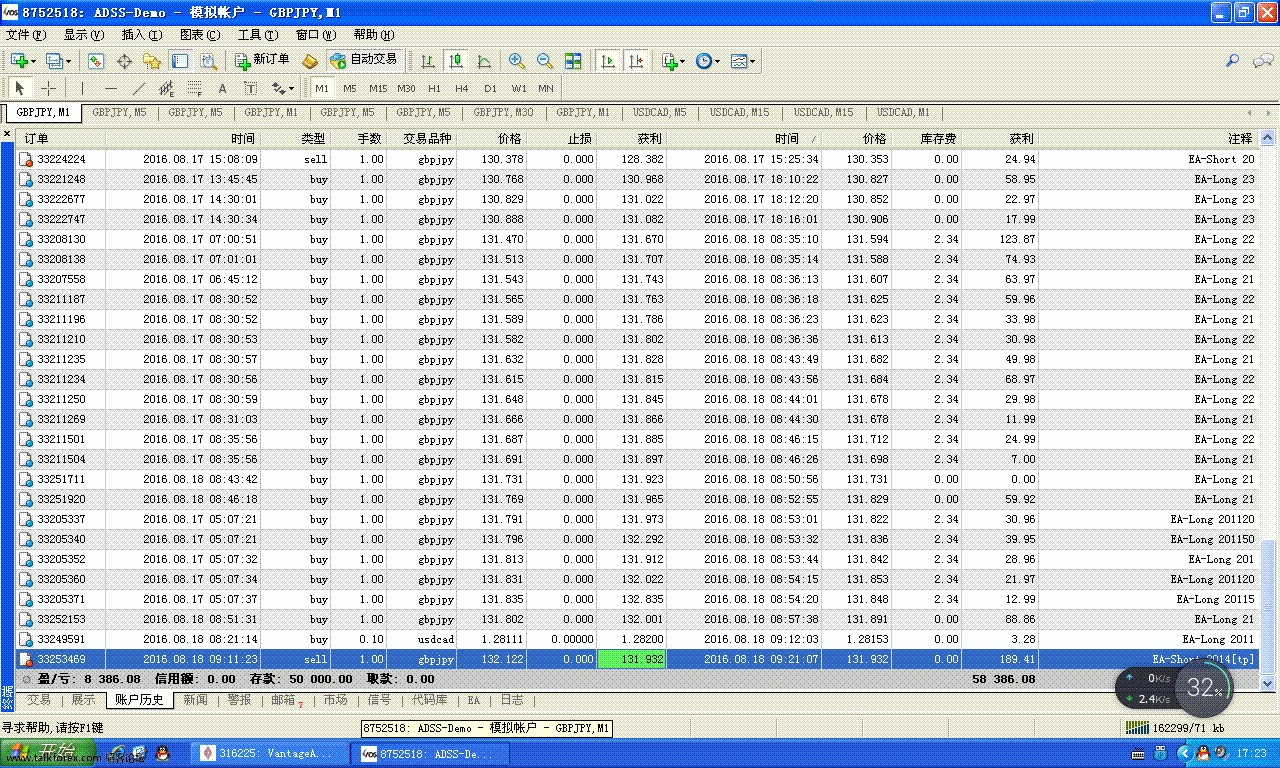Switch to the USDCAD,M5 chart tab

(x=659, y=112)
